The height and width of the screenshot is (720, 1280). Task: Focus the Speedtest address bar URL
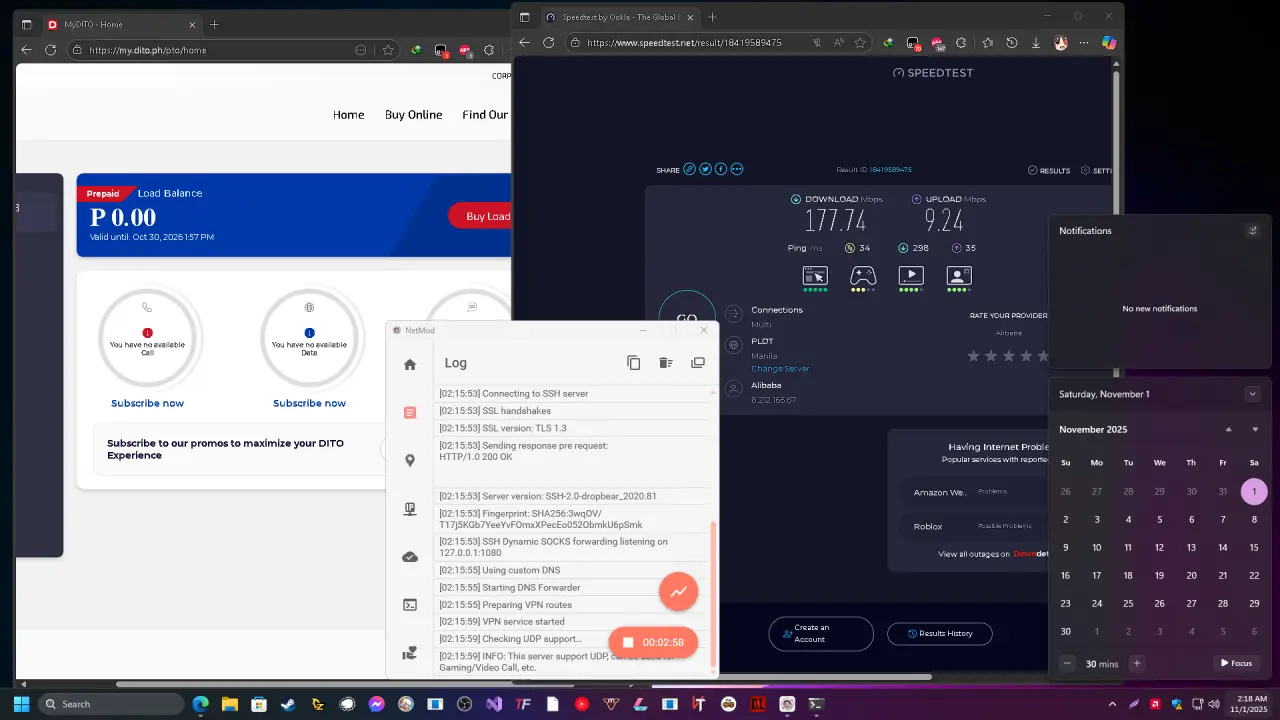click(684, 43)
